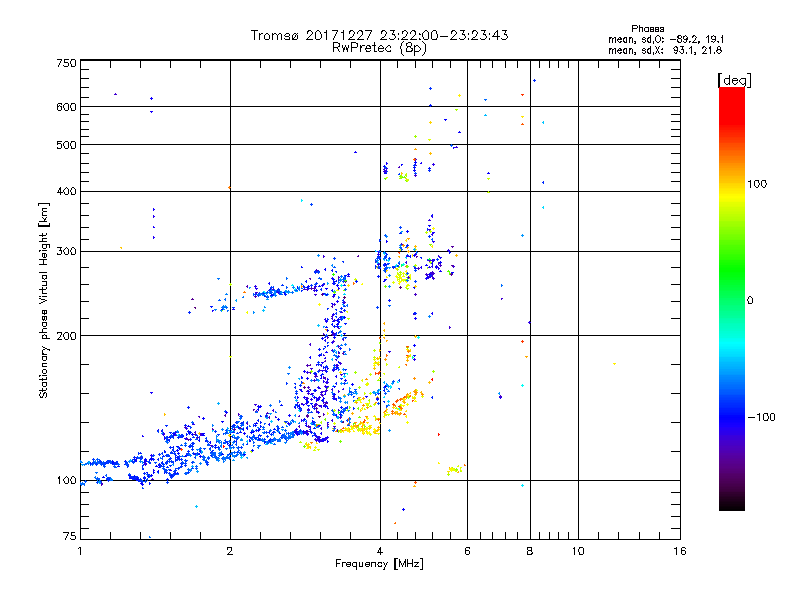Click the '[deg]' colorbar unit label
800x600 pixels.
tap(734, 81)
